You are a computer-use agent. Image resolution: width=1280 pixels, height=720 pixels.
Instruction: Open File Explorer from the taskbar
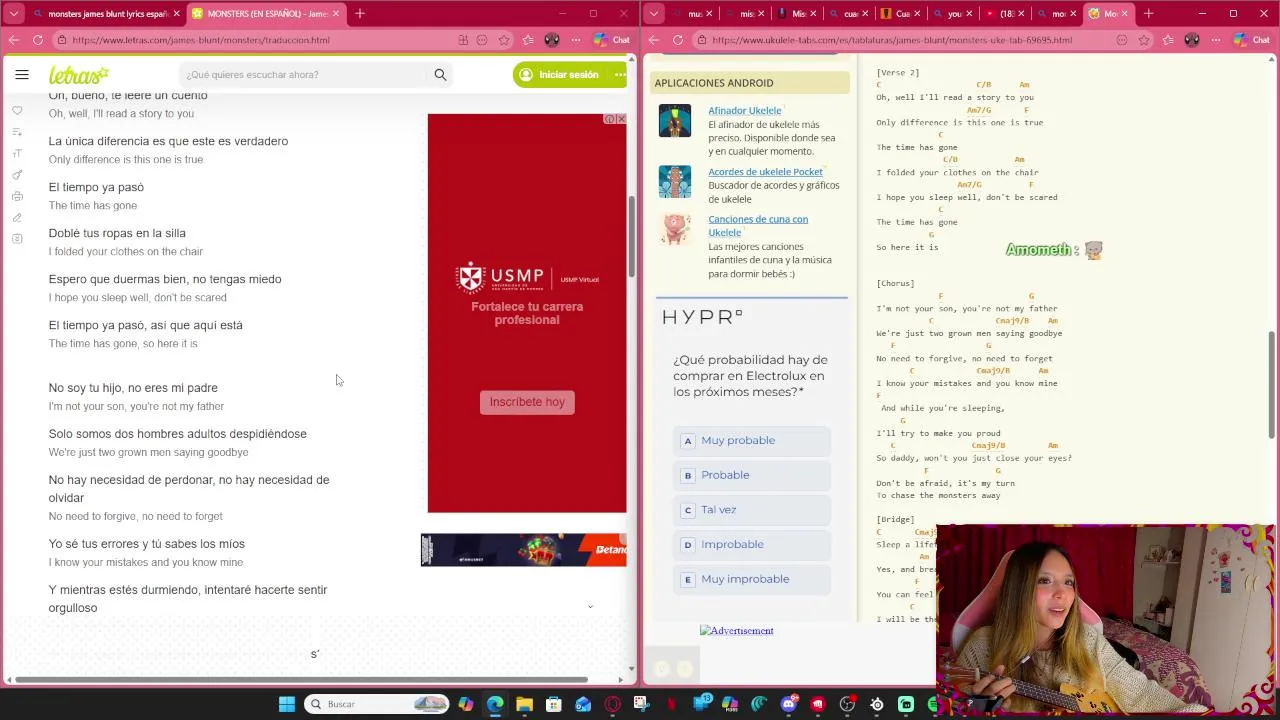[524, 704]
